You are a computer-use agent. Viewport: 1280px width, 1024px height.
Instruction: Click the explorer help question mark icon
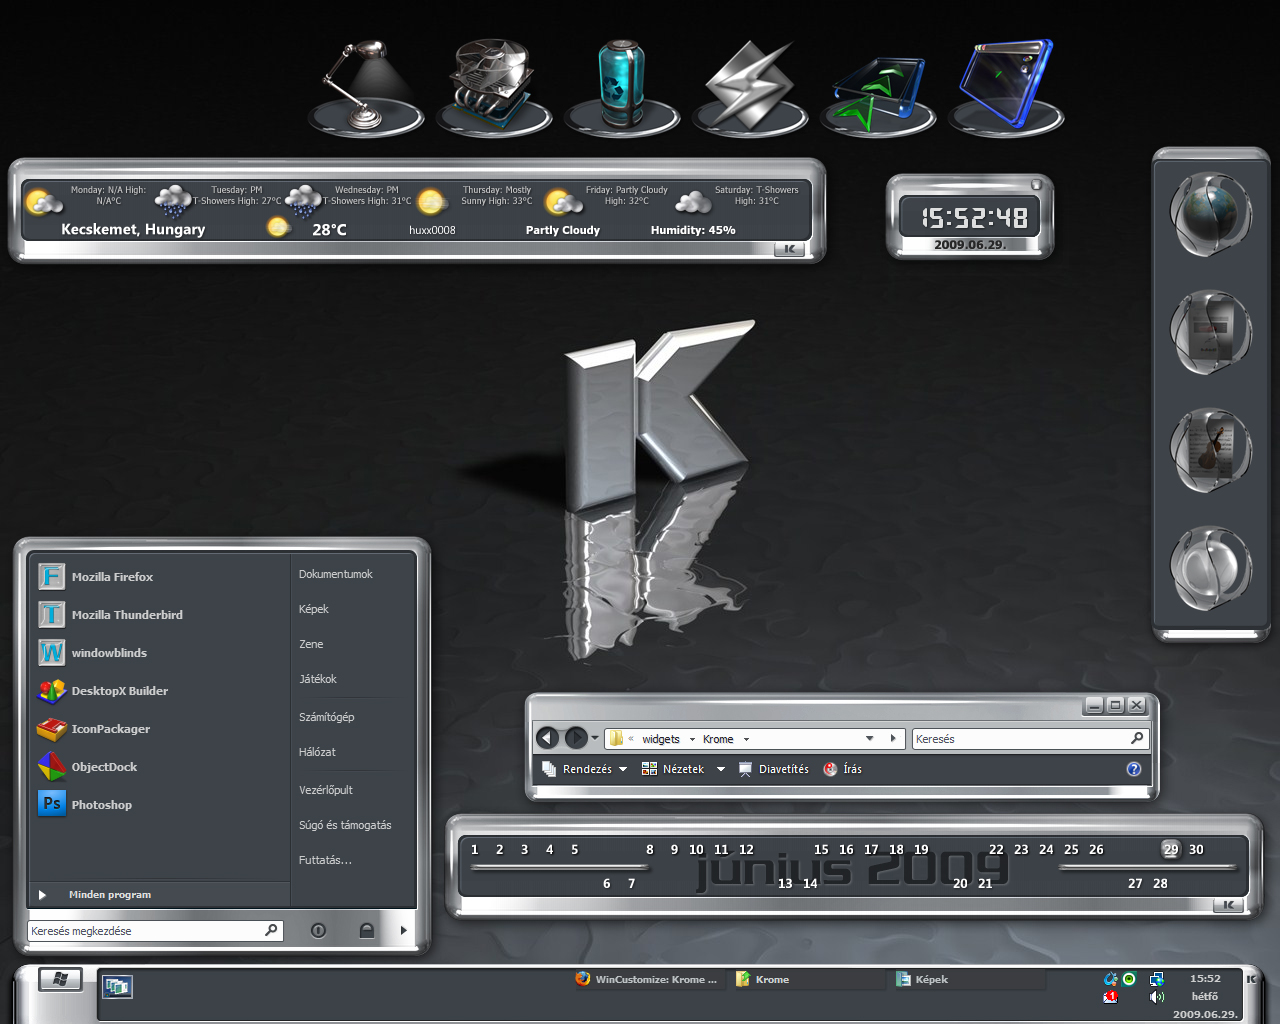(1134, 769)
